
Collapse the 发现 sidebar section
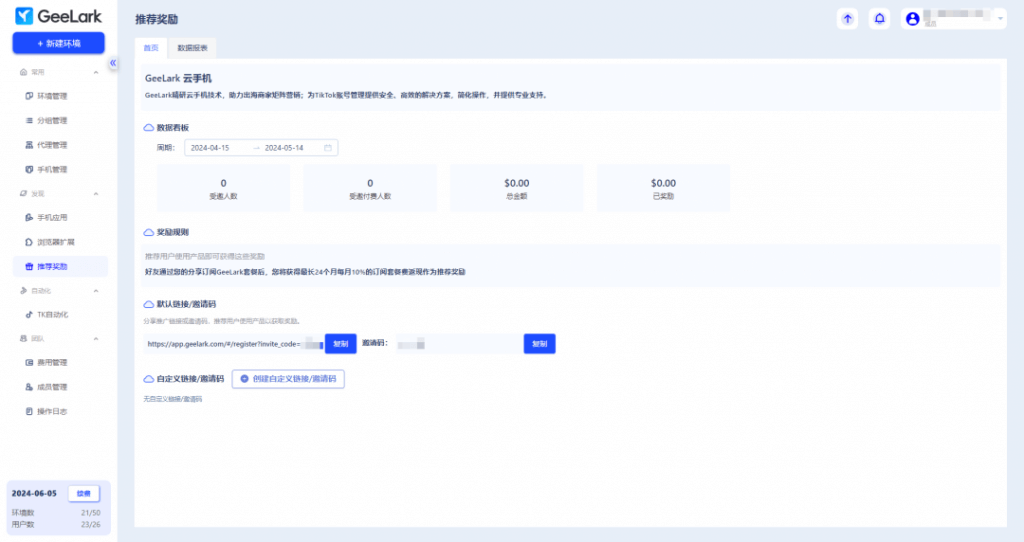[96, 193]
